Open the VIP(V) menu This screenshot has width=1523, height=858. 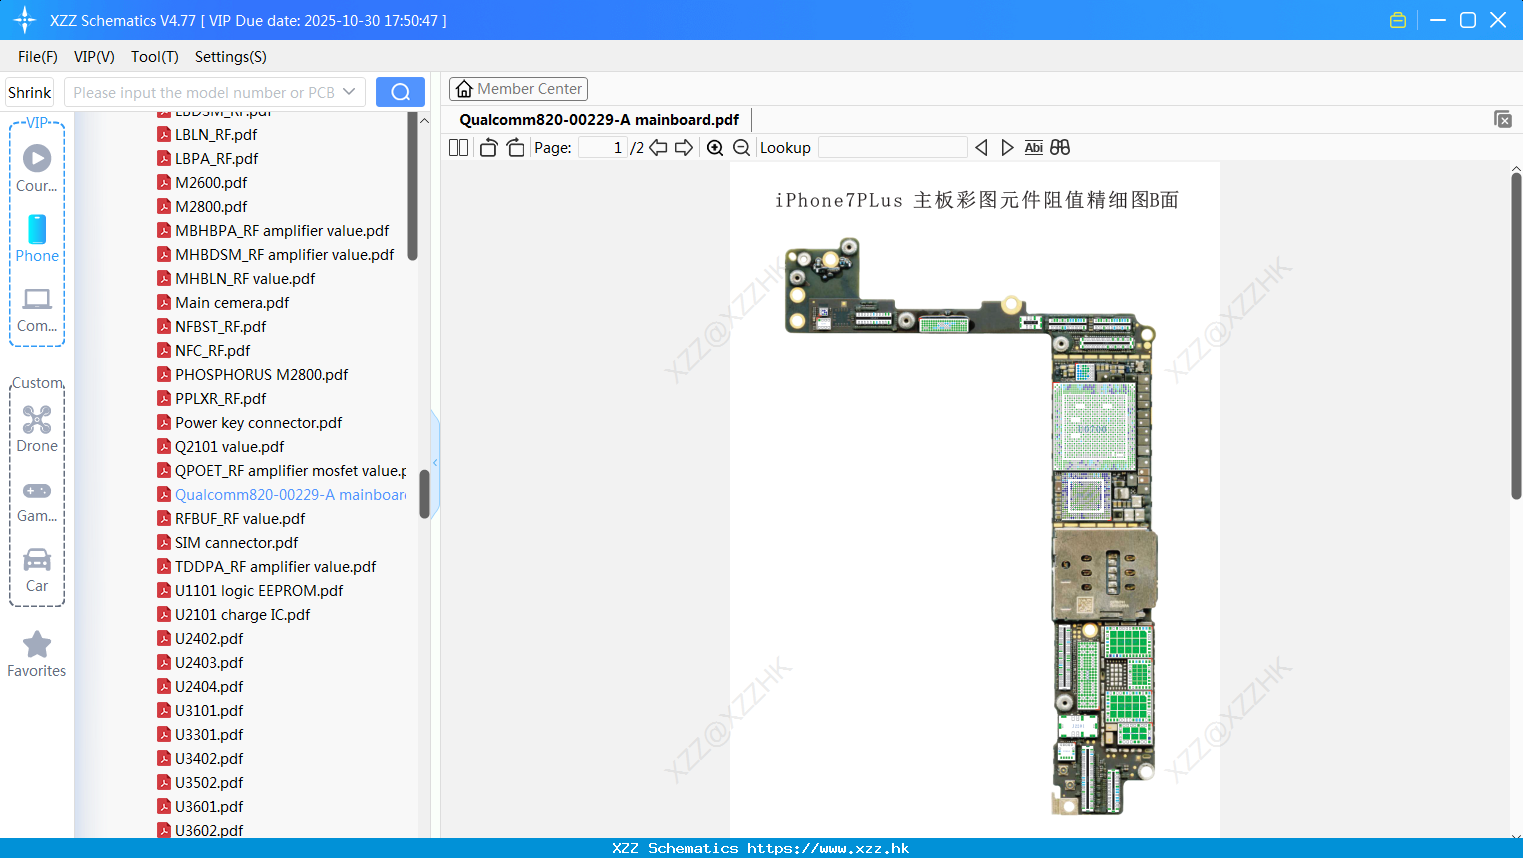coord(94,57)
